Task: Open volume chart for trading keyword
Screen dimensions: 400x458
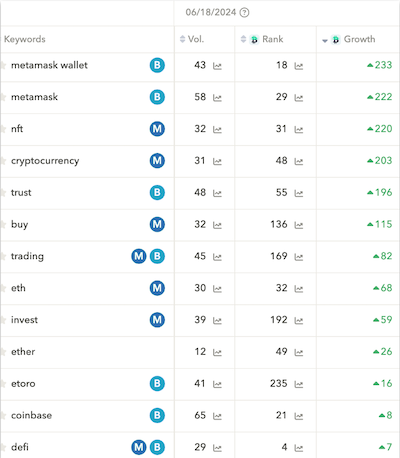Action: (217, 257)
